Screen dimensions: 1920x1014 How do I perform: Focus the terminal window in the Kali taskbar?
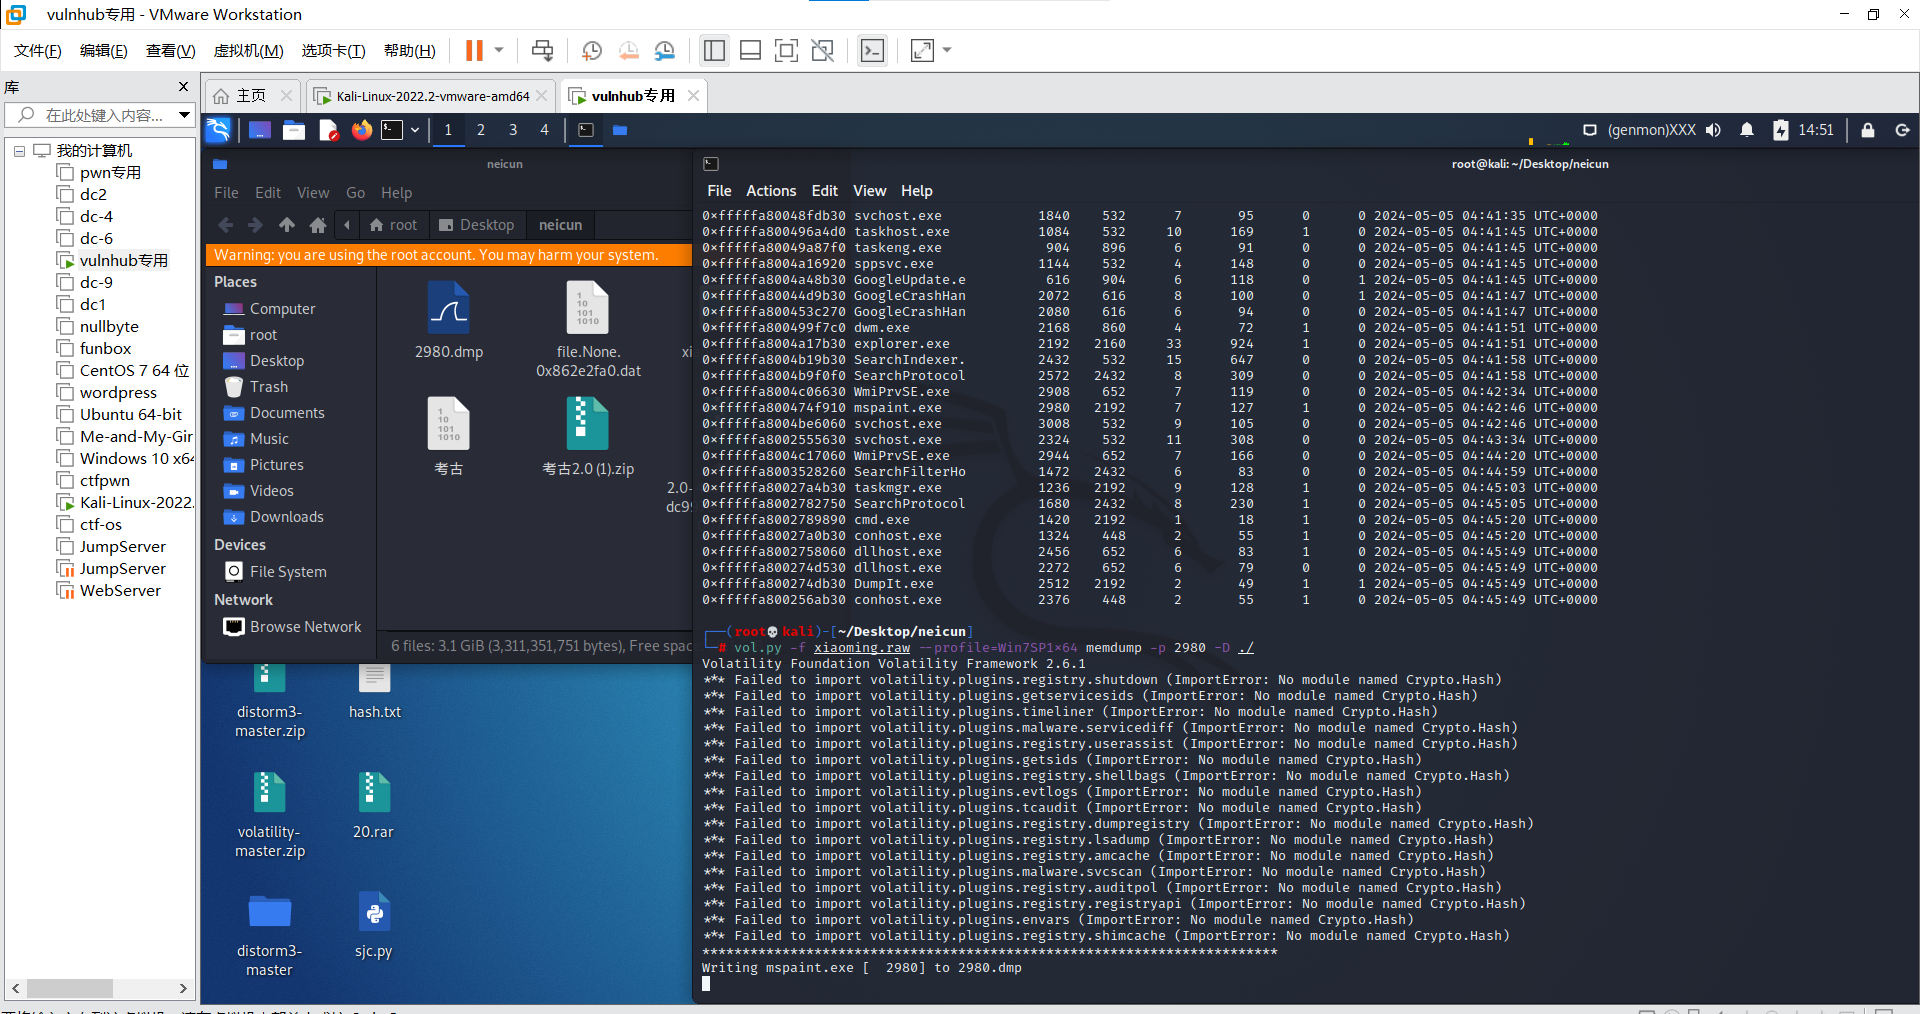pyautogui.click(x=586, y=130)
